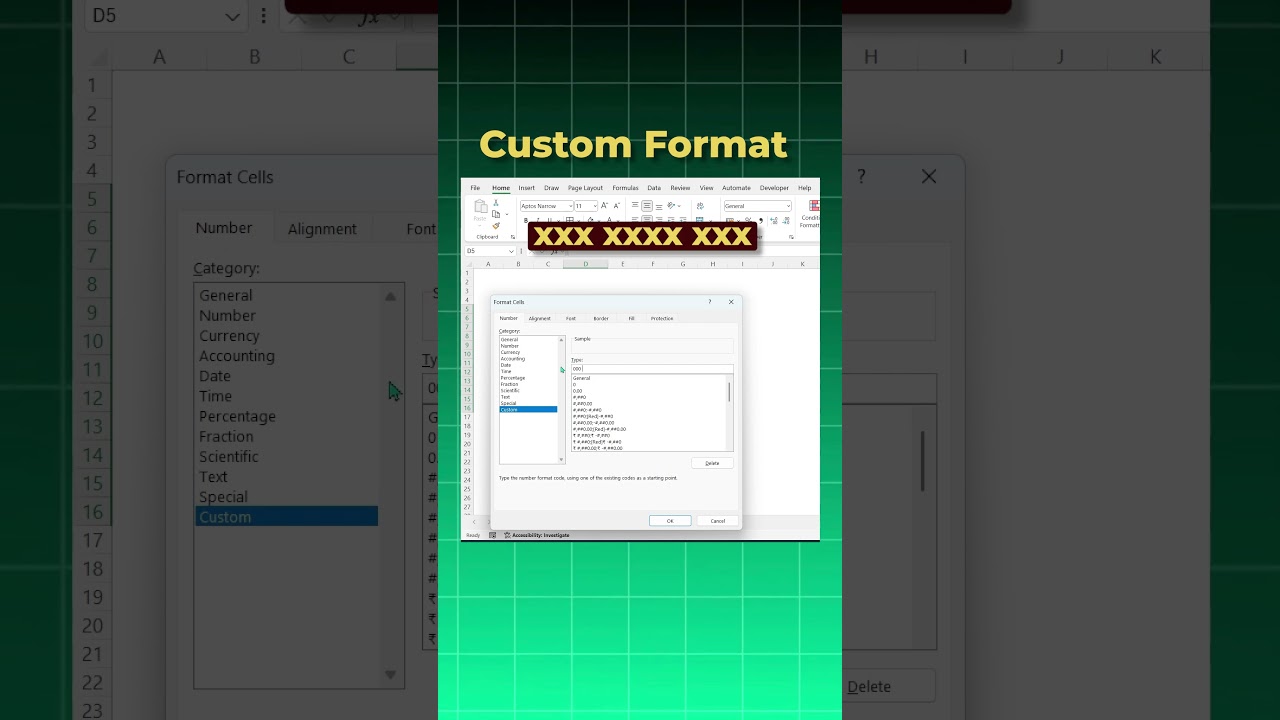Viewport: 1280px width, 720px height.
Task: Open the Copy options dropdown arrow
Action: point(505,214)
